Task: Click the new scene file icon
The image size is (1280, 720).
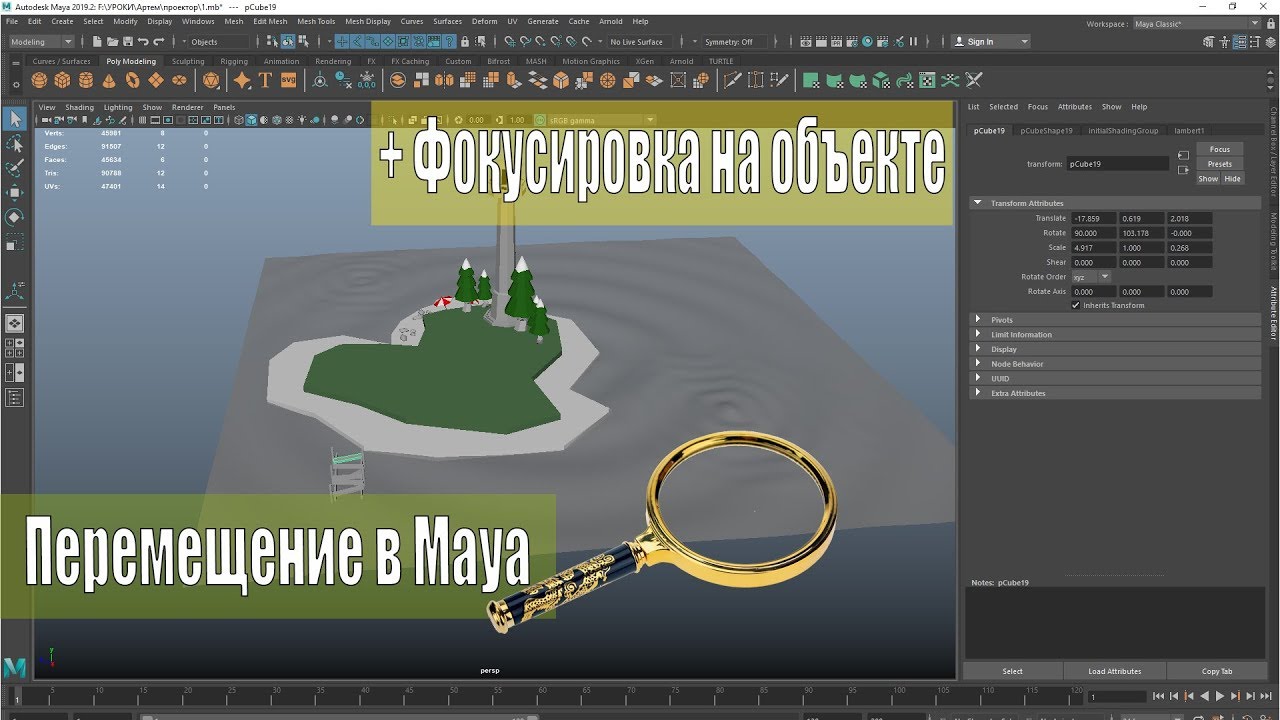Action: coord(96,42)
